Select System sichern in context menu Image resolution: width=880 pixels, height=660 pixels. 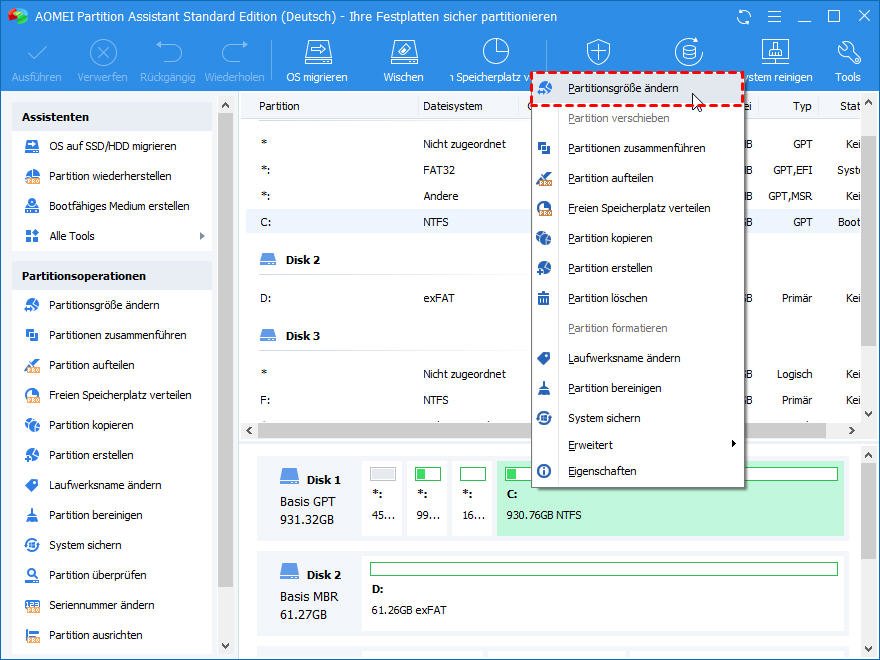(x=638, y=419)
